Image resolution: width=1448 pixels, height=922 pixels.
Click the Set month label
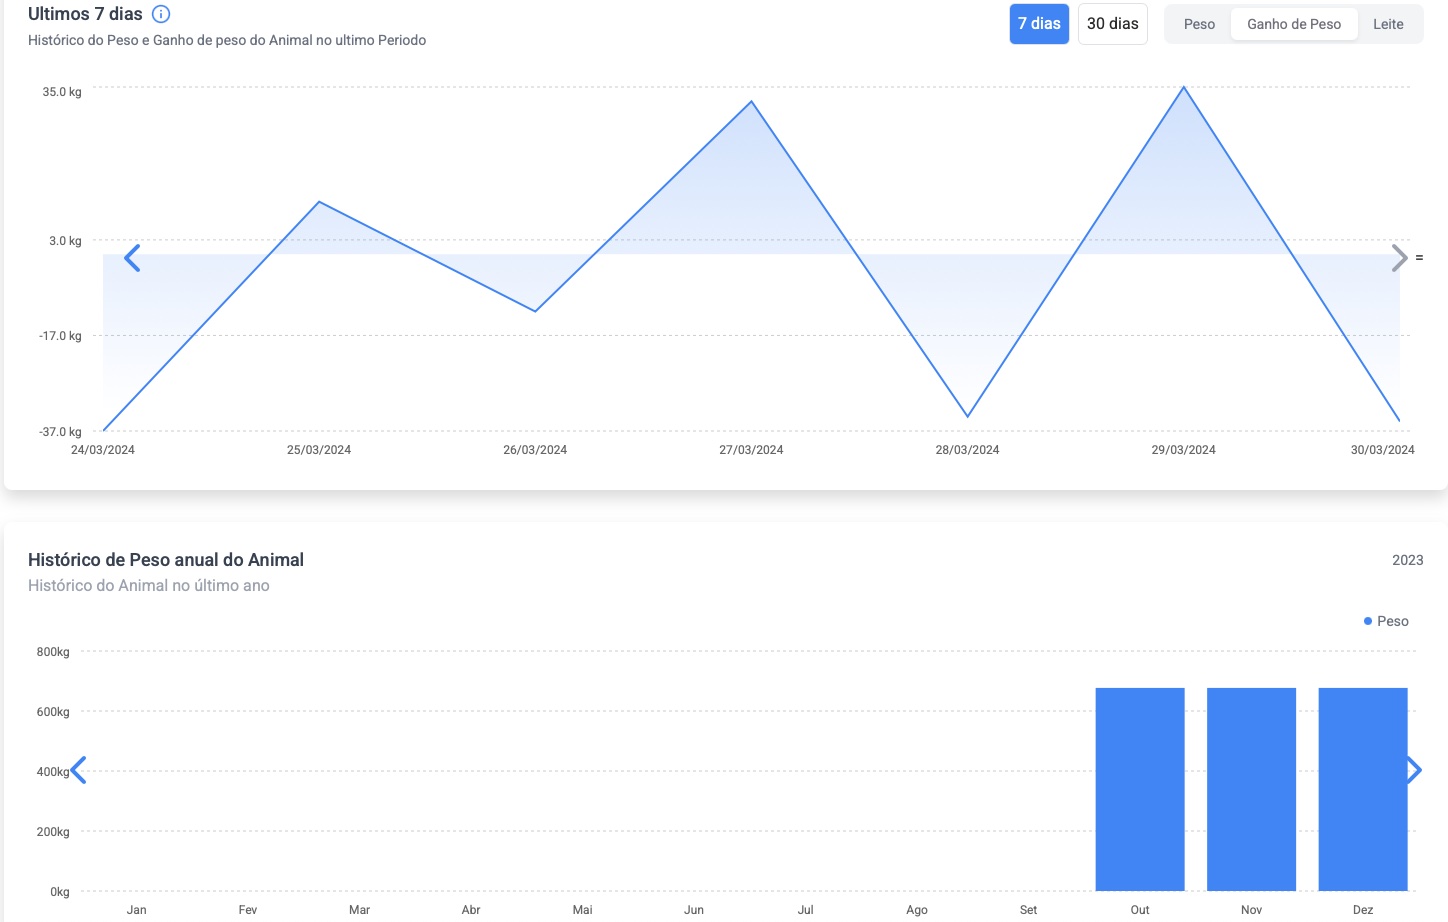point(1028,910)
